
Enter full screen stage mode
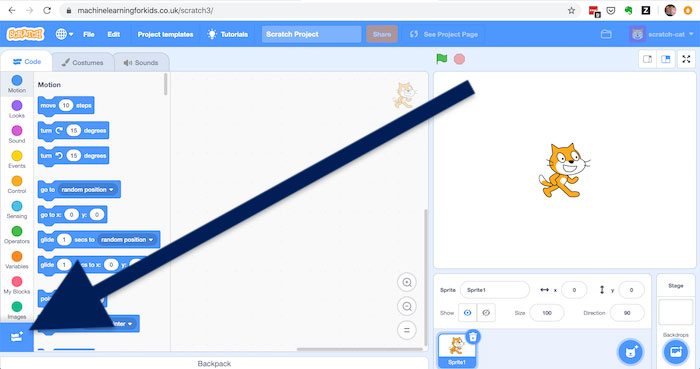pos(686,59)
